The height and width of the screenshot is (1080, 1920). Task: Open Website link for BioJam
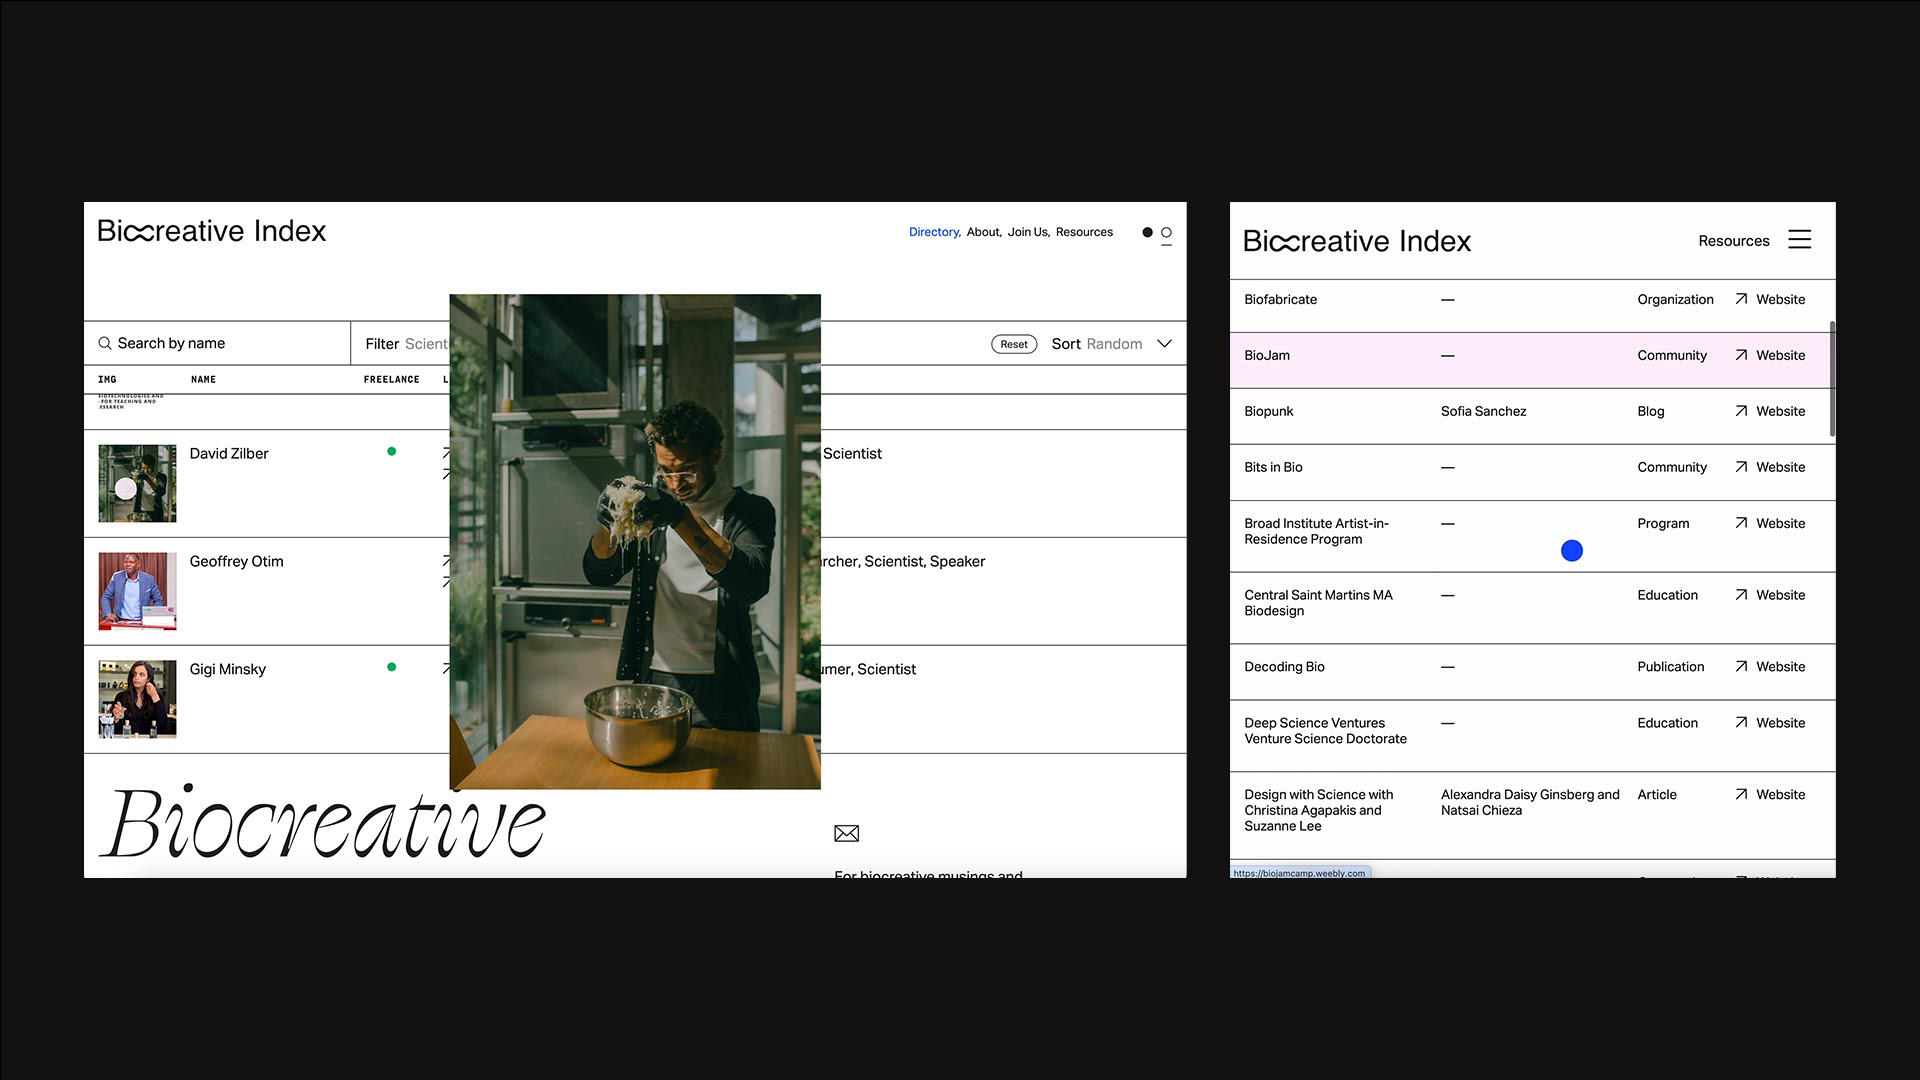click(1781, 355)
